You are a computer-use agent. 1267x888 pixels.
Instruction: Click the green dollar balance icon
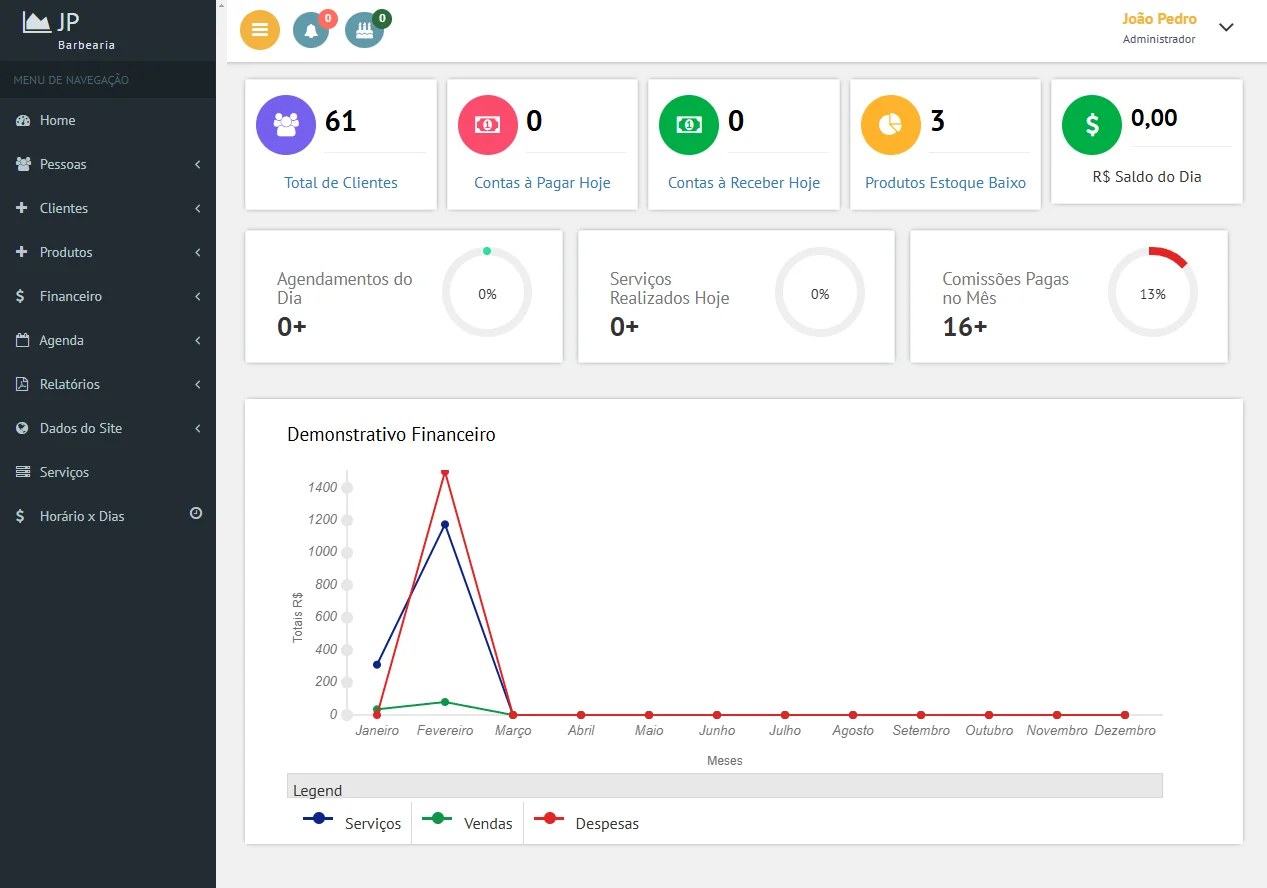[x=1091, y=125]
